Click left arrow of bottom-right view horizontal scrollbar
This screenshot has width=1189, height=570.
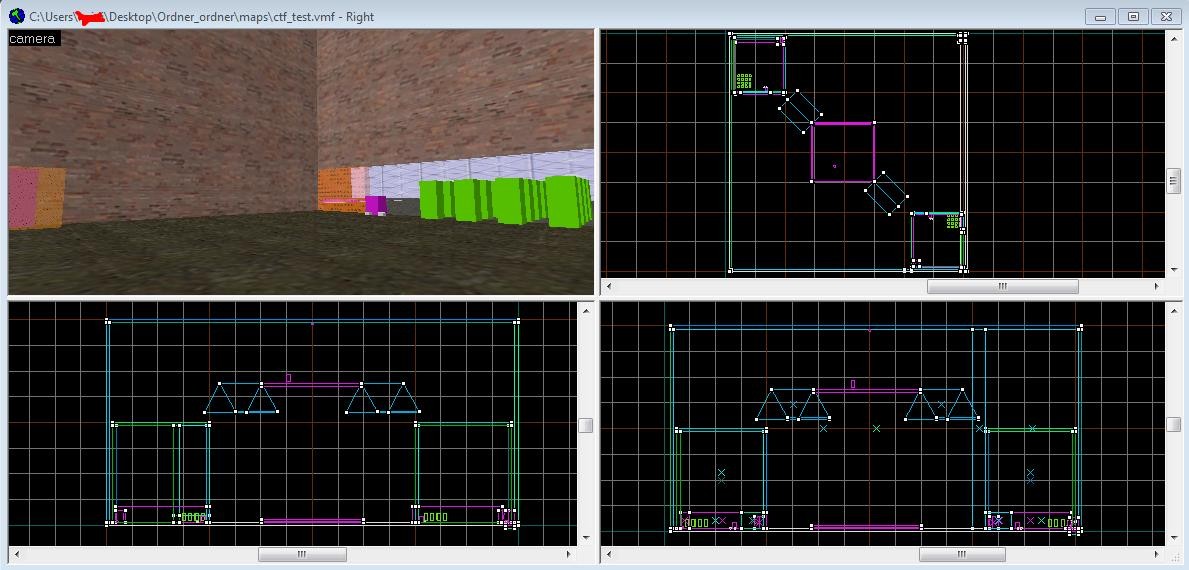tap(607, 554)
